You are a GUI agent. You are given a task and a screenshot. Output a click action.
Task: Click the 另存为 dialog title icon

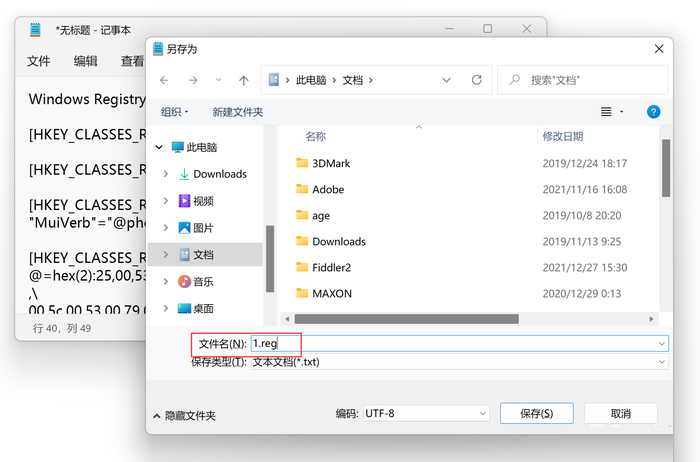tap(158, 49)
